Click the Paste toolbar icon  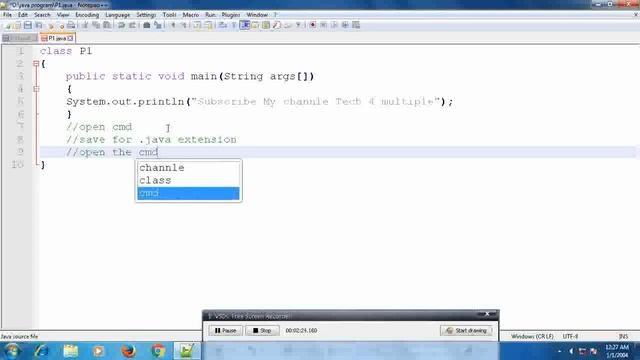pyautogui.click(x=107, y=25)
